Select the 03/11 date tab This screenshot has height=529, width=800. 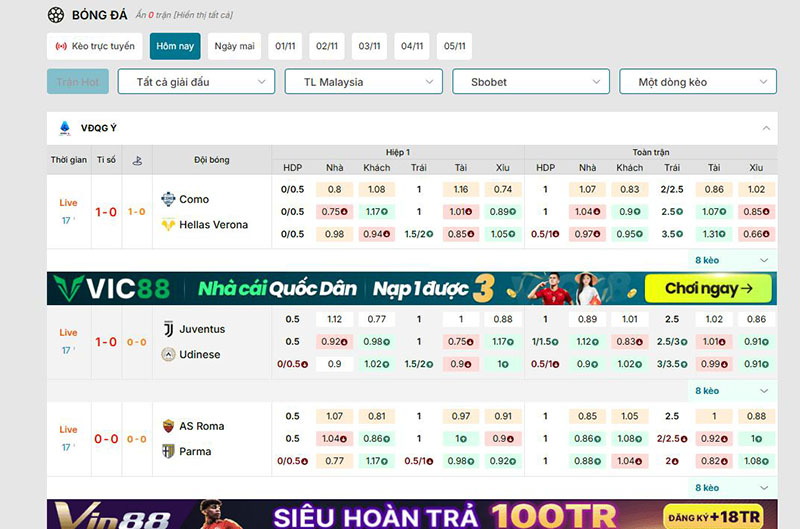pos(370,46)
